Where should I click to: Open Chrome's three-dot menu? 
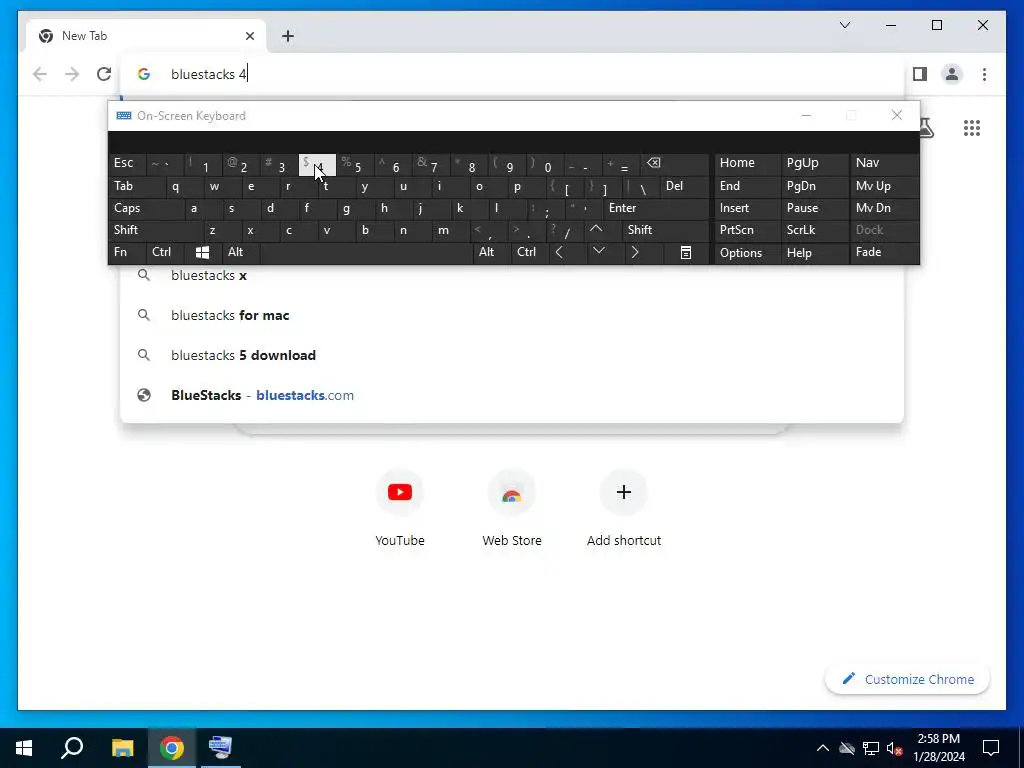(x=984, y=74)
